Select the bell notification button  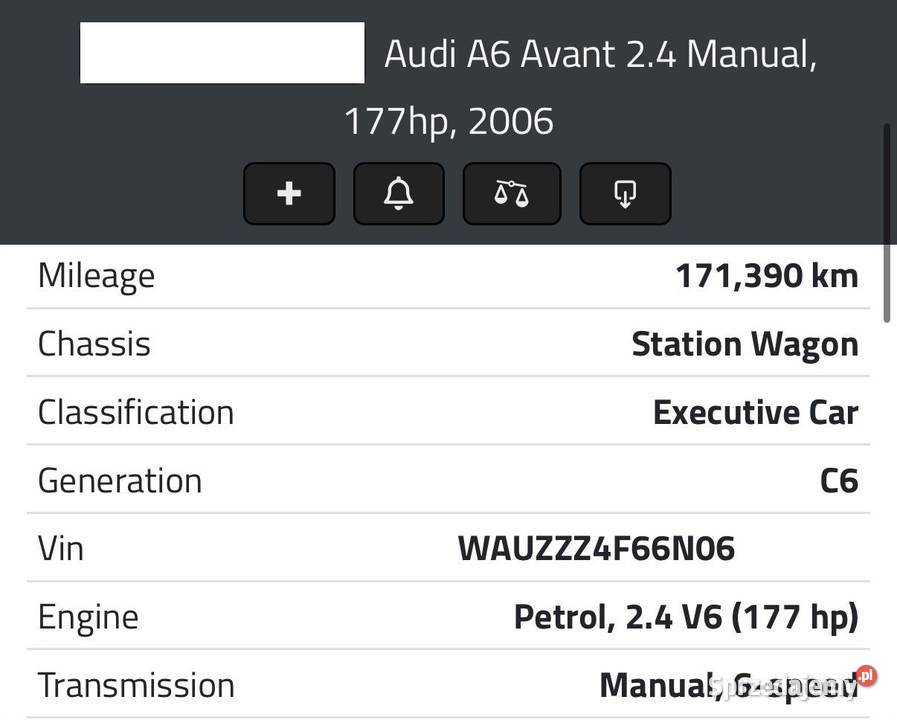(397, 193)
